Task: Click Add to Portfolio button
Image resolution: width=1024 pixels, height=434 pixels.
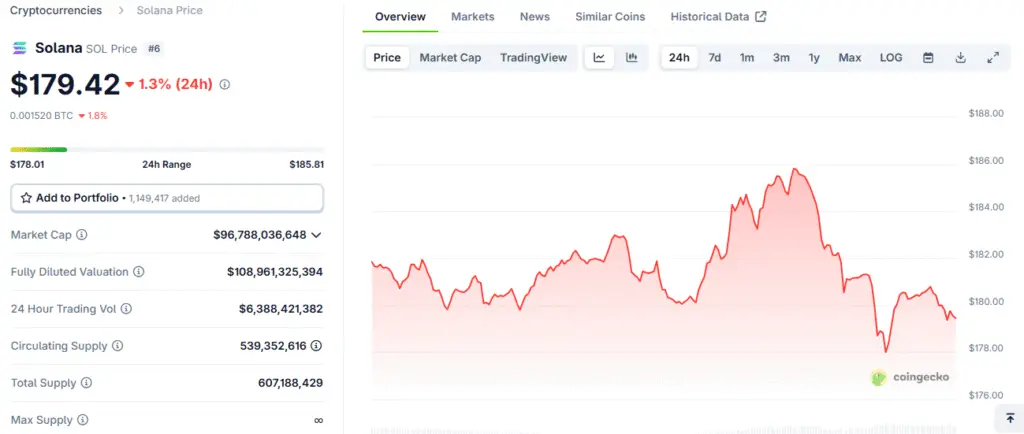Action: [167, 198]
